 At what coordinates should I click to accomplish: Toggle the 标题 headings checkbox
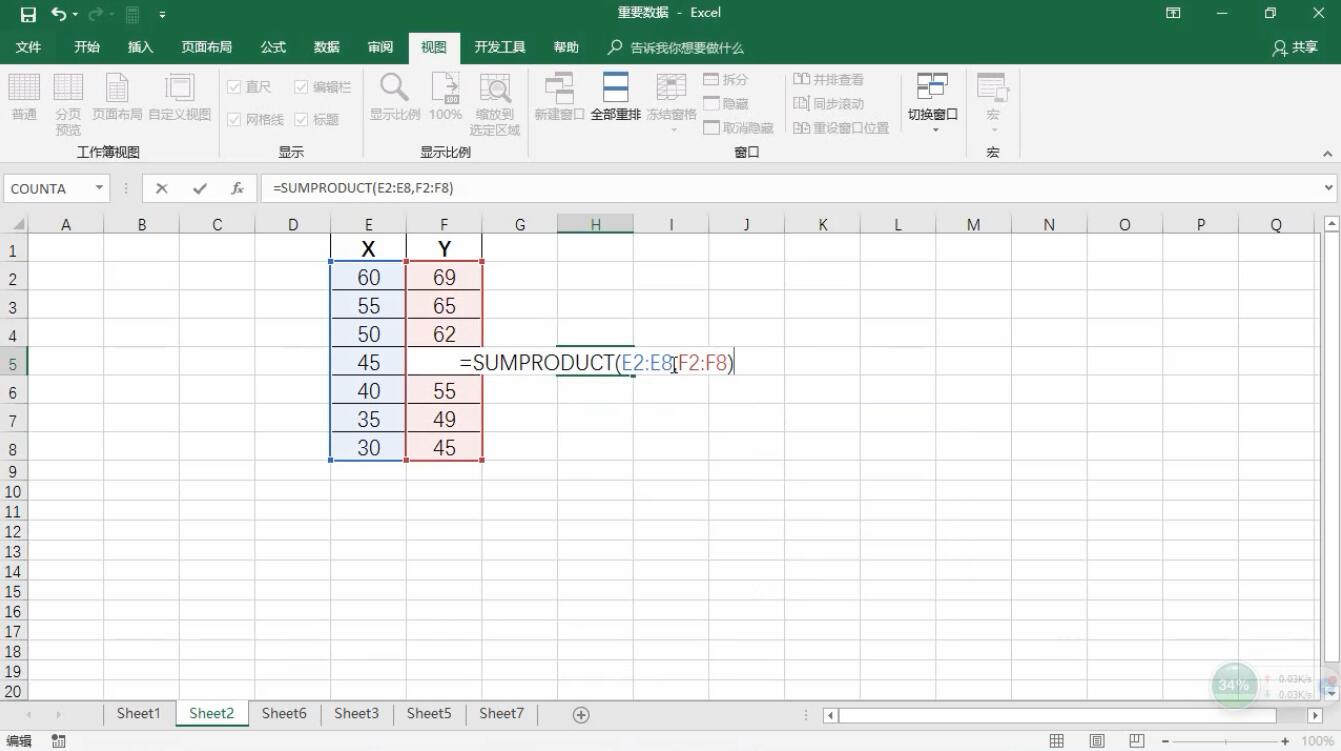point(301,119)
